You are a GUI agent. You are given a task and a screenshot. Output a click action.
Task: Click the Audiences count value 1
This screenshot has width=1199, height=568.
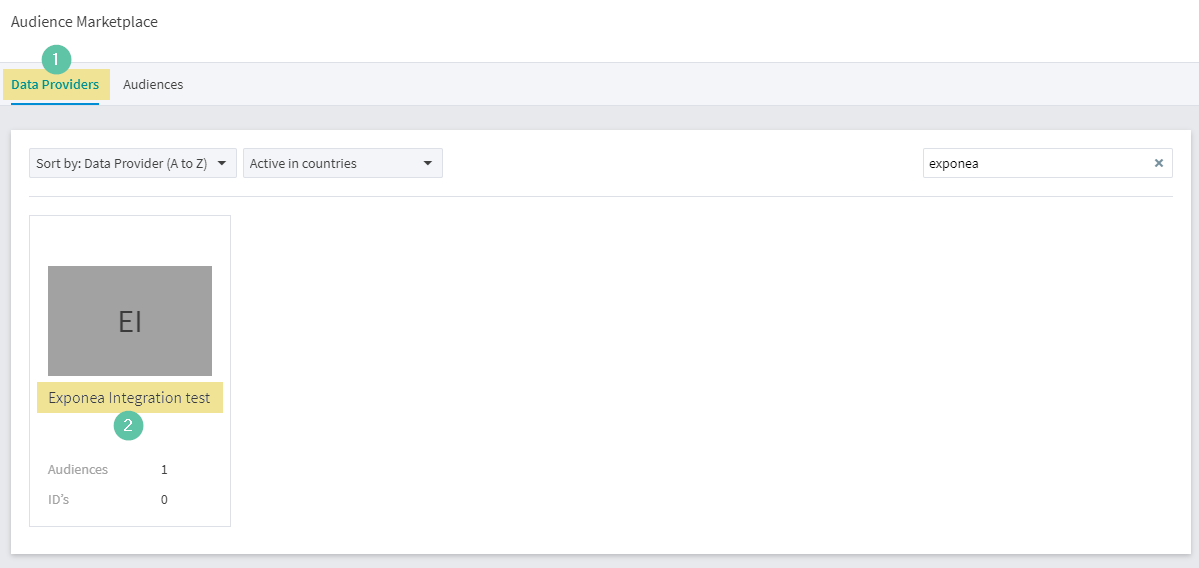point(164,469)
